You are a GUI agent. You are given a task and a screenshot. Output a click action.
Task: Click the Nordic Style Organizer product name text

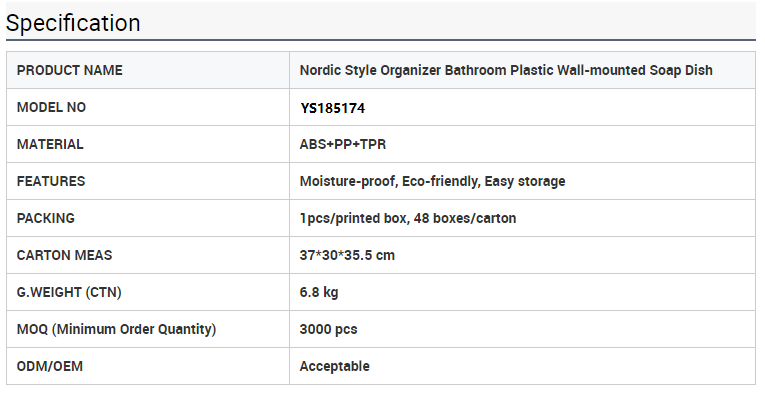point(506,70)
